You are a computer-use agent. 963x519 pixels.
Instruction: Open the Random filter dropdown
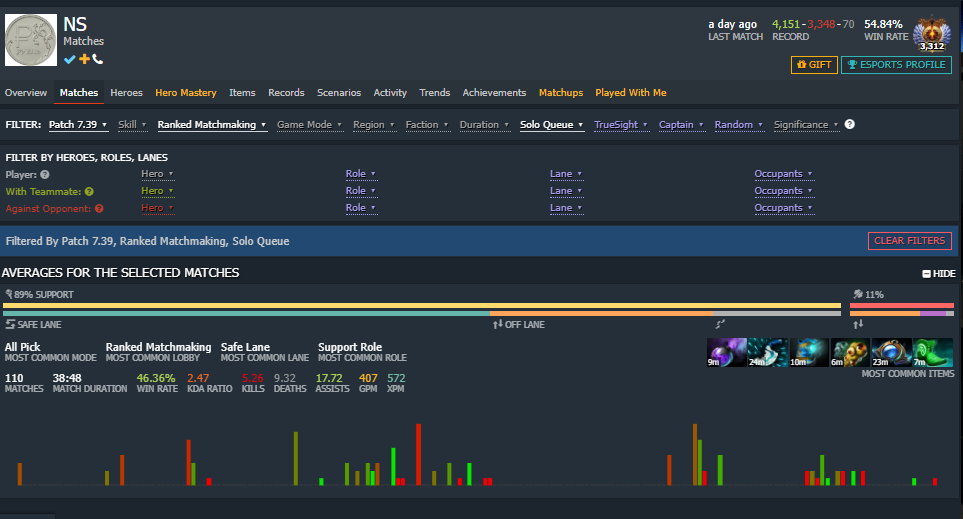click(x=739, y=125)
